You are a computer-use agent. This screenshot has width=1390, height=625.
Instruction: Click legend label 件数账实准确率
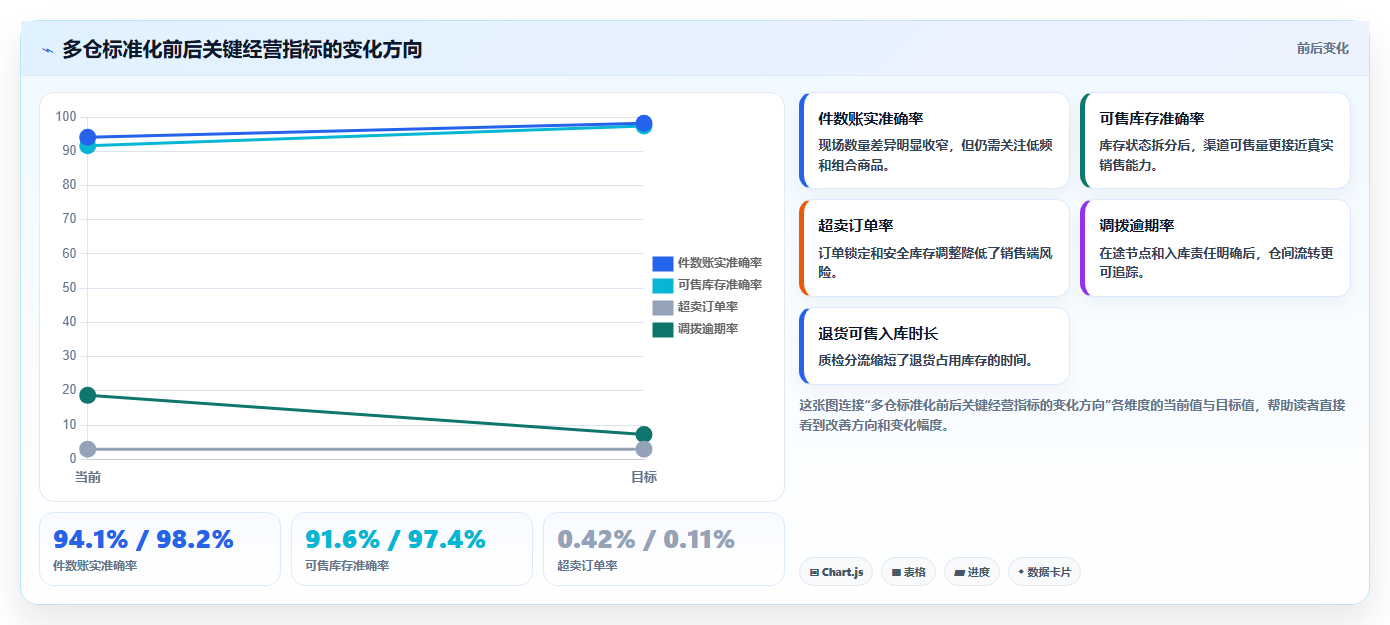(x=720, y=263)
